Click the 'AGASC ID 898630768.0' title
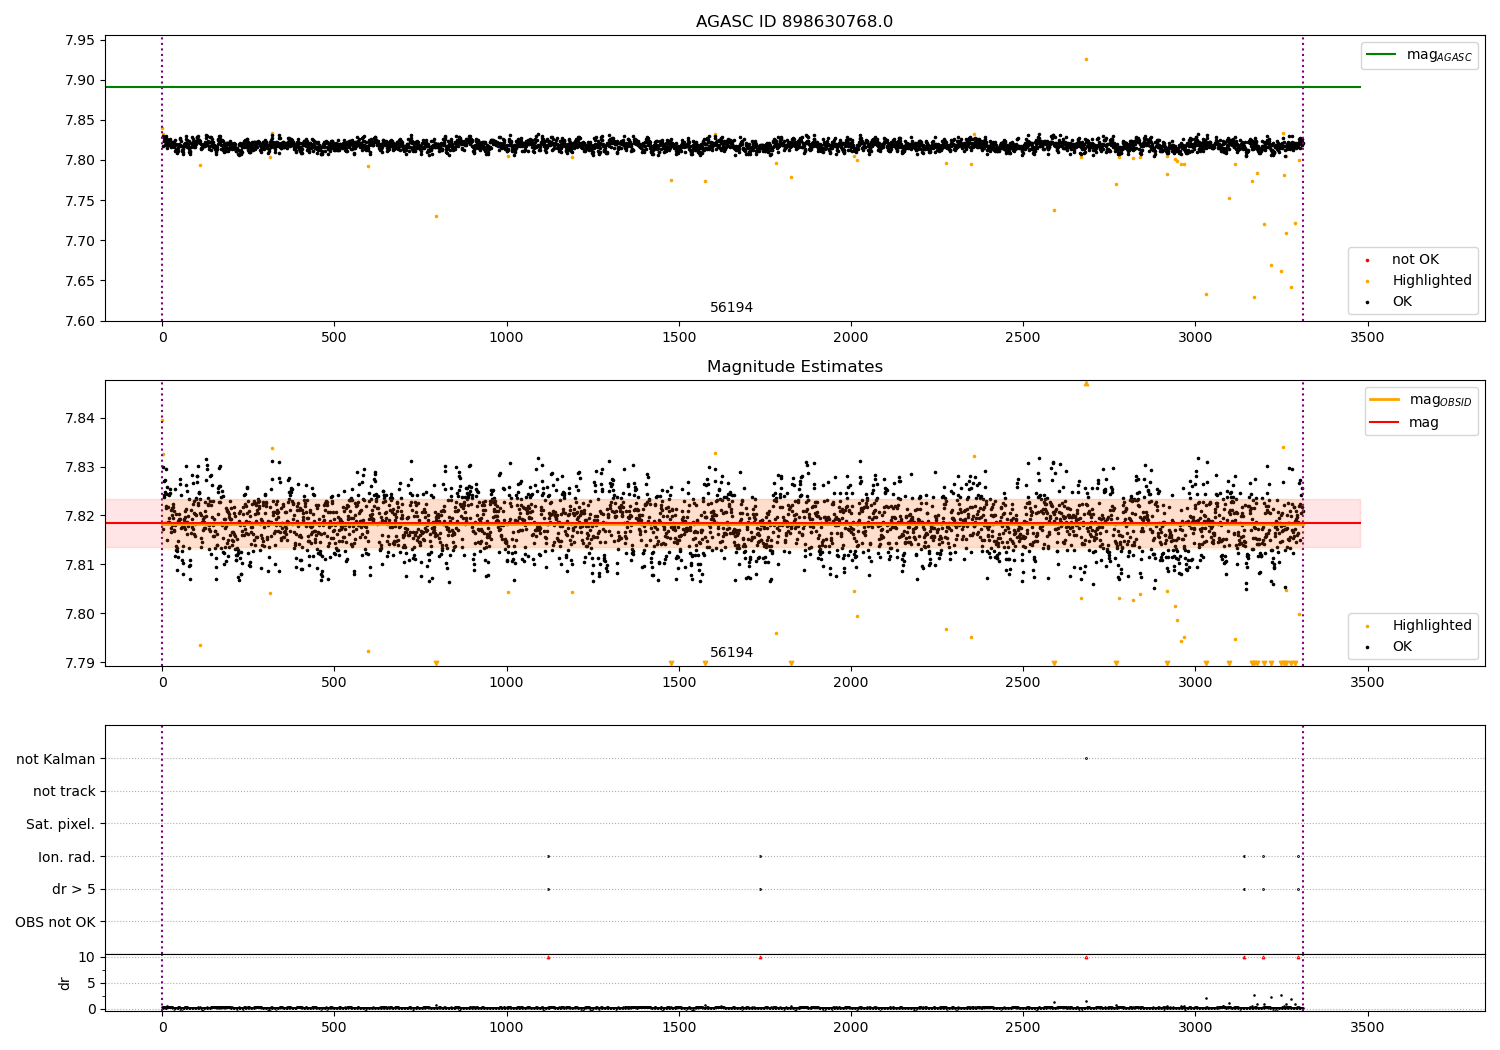Image resolution: width=1500 pixels, height=1050 pixels. [794, 22]
